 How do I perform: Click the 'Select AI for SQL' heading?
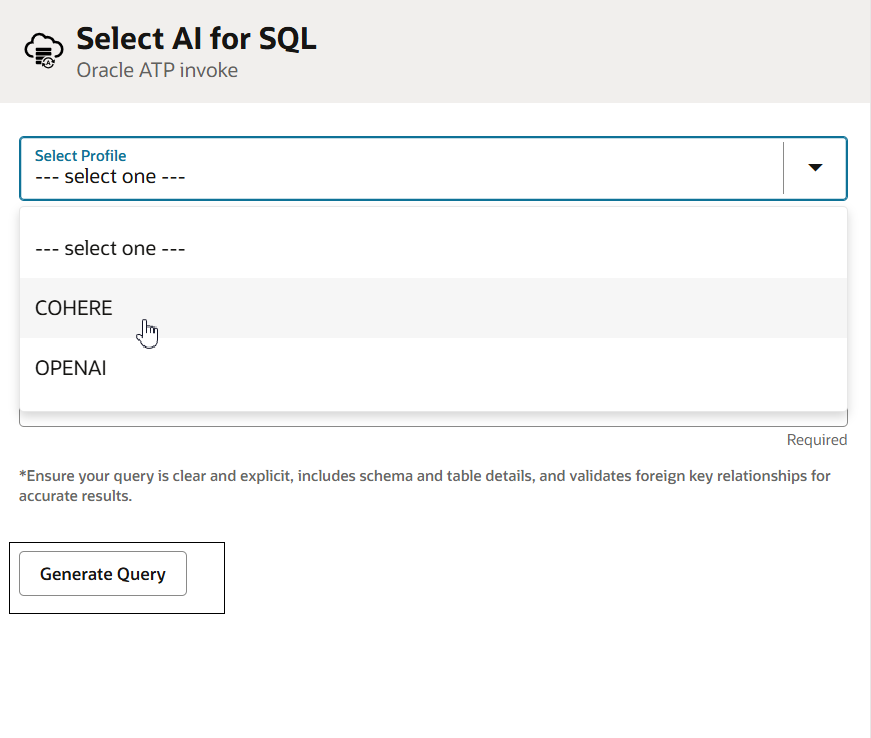pos(196,39)
